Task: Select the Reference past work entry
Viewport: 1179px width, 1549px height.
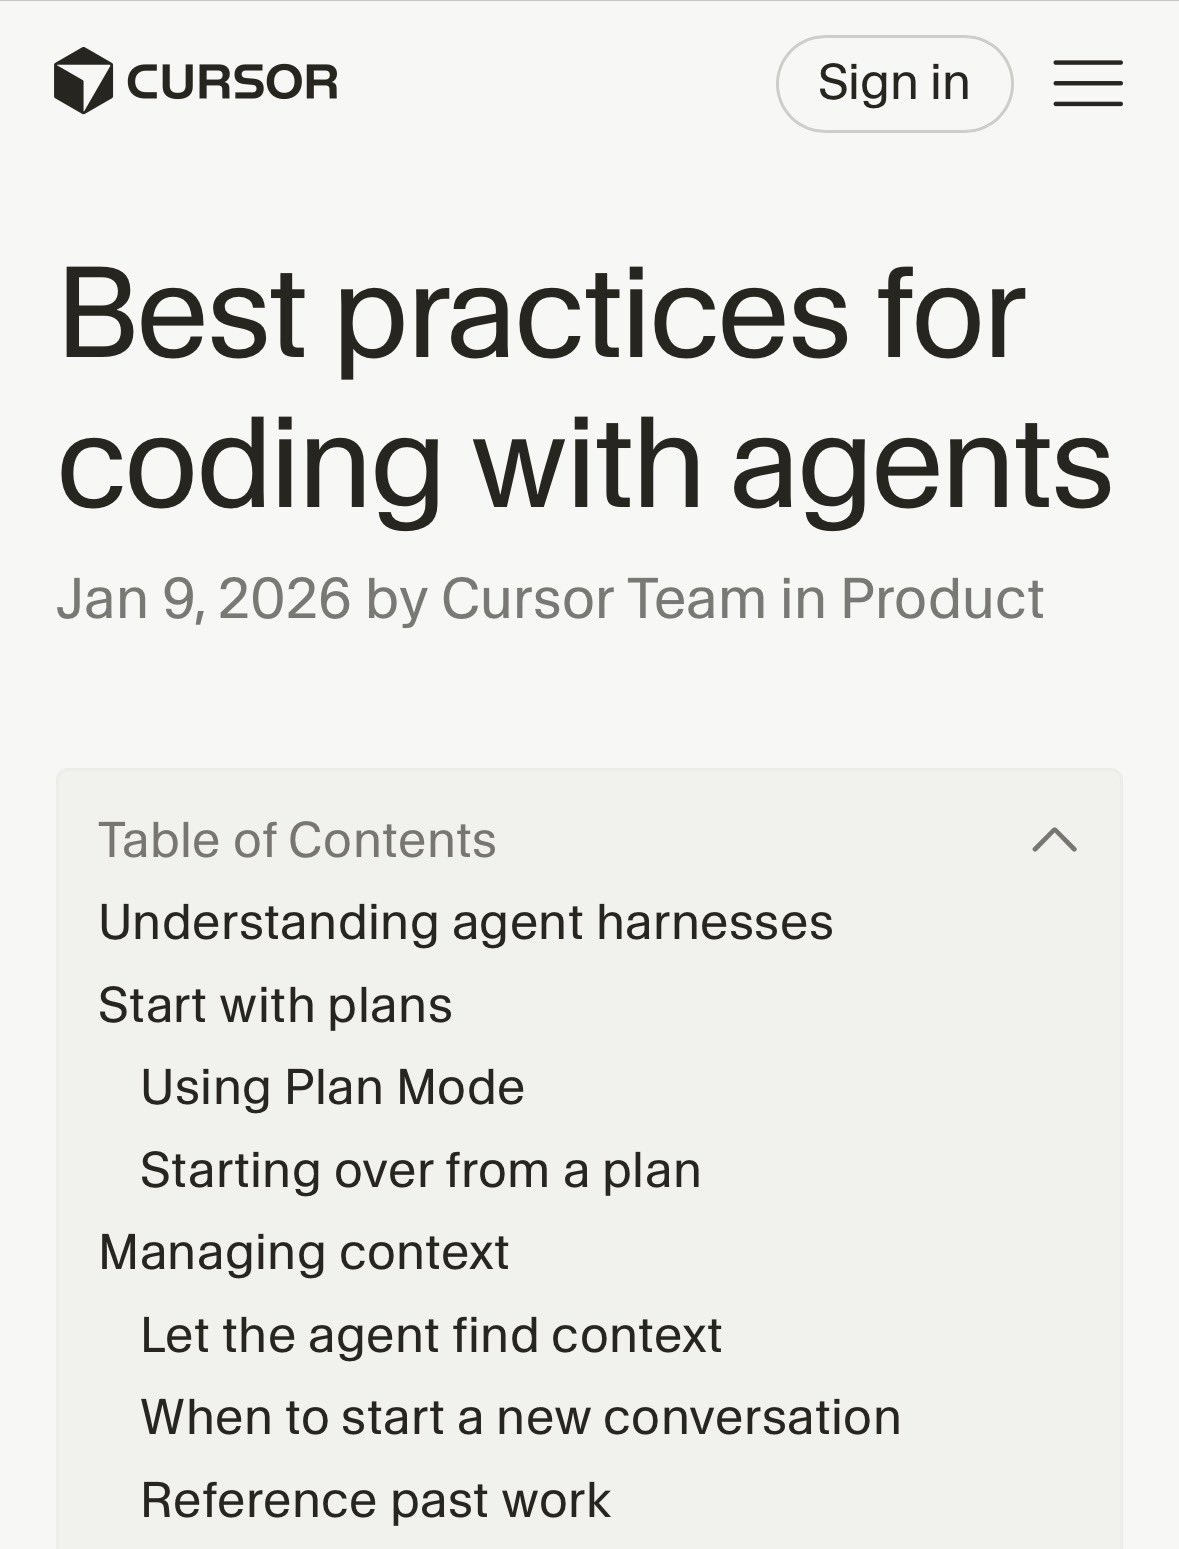Action: pos(375,1500)
